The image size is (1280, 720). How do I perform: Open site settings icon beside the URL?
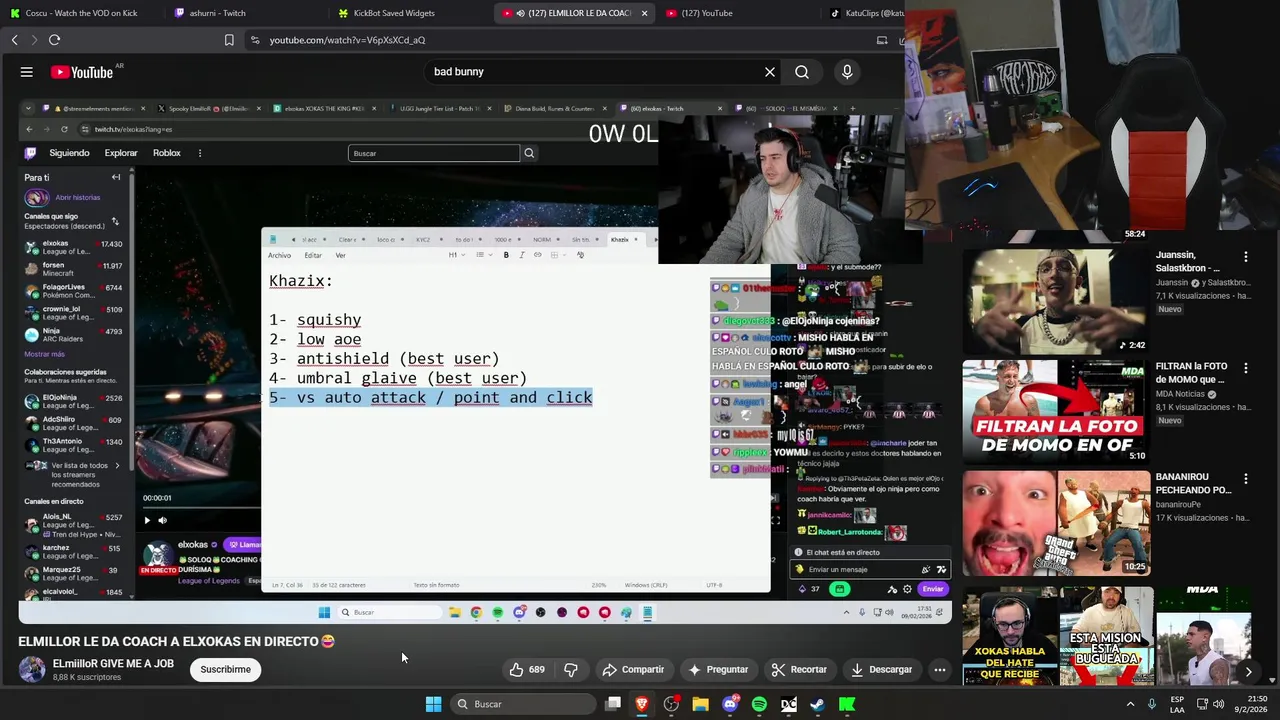(255, 40)
